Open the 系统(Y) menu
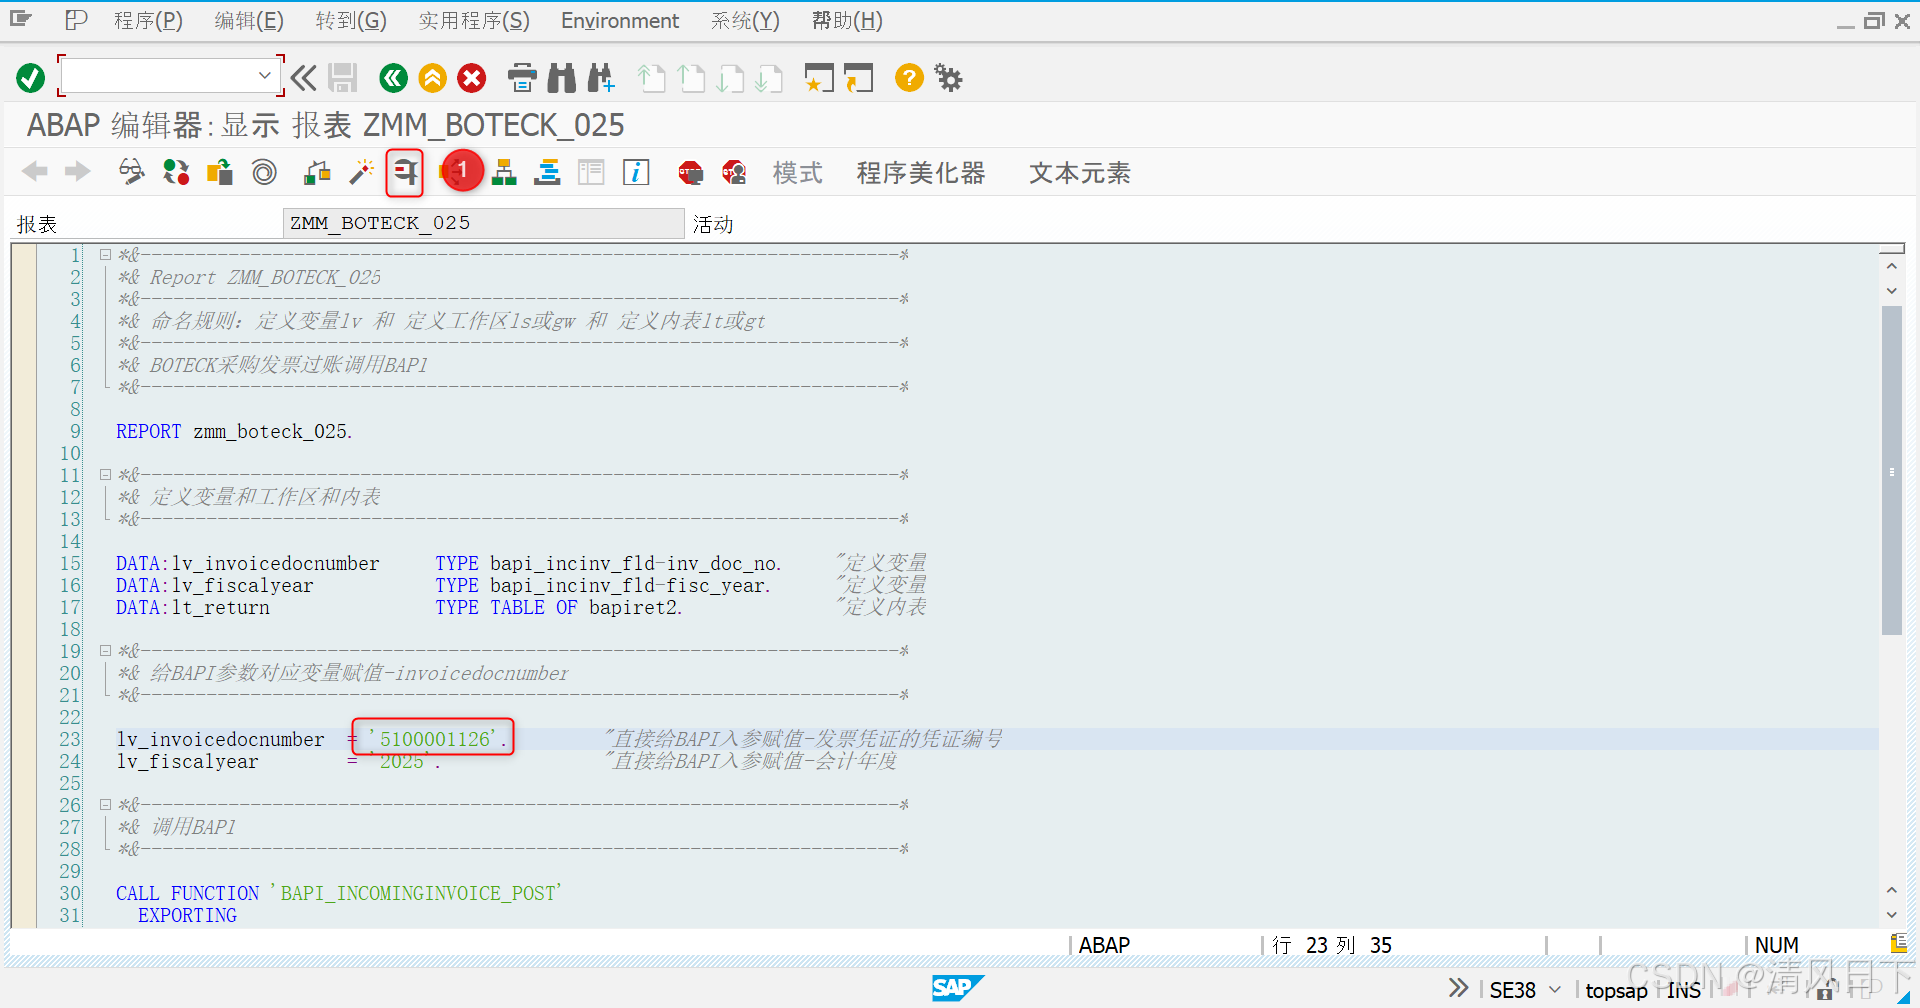Image resolution: width=1920 pixels, height=1008 pixels. pos(744,20)
